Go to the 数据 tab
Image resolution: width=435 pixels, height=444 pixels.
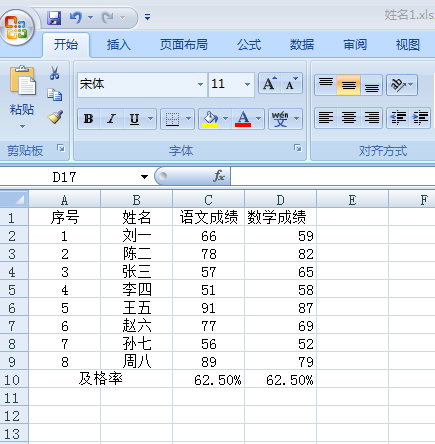click(302, 44)
